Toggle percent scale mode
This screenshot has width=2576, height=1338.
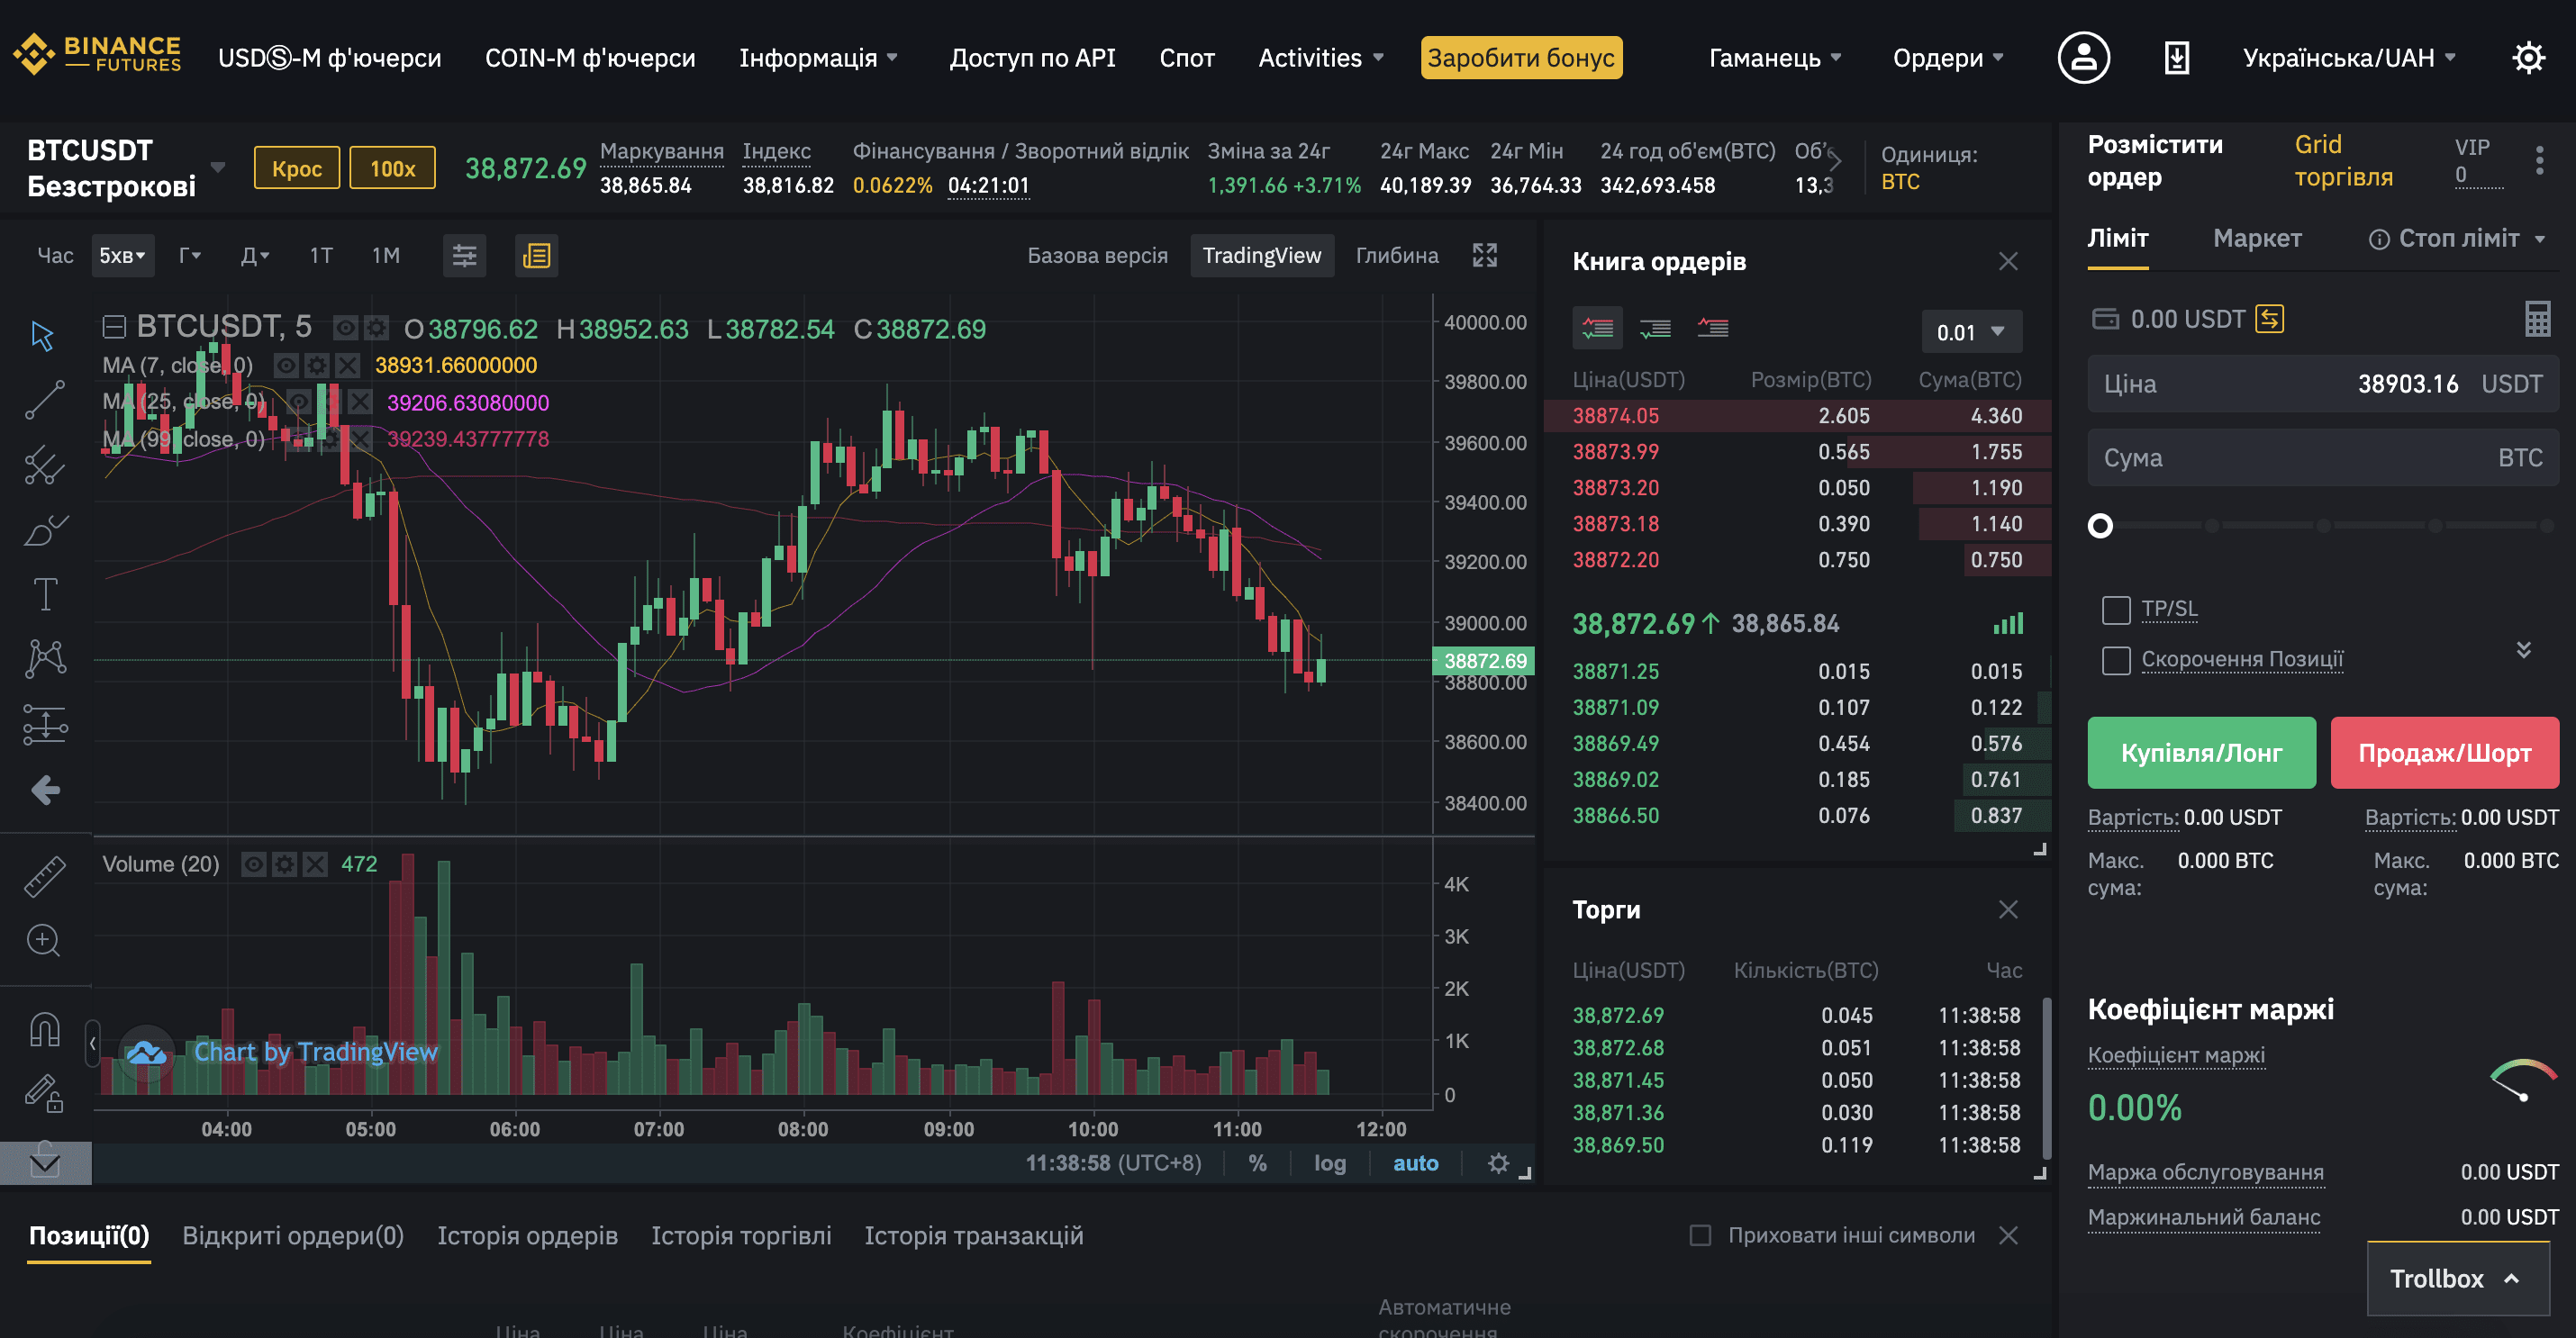pos(1257,1163)
